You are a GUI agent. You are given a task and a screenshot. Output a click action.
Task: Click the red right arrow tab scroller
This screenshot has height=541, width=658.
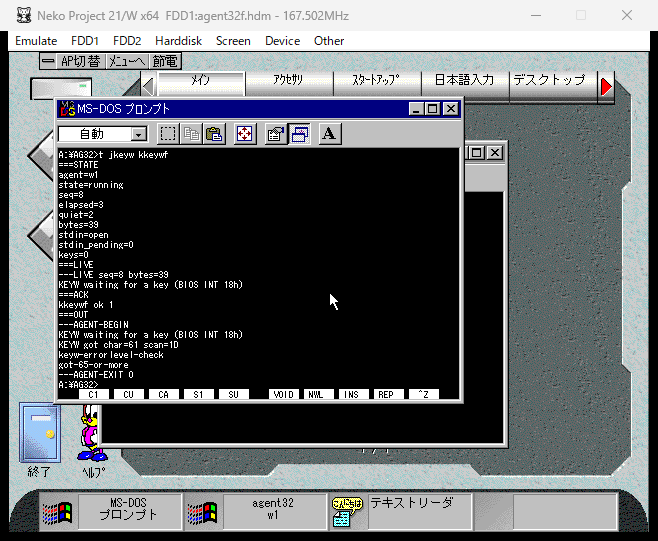coord(606,87)
